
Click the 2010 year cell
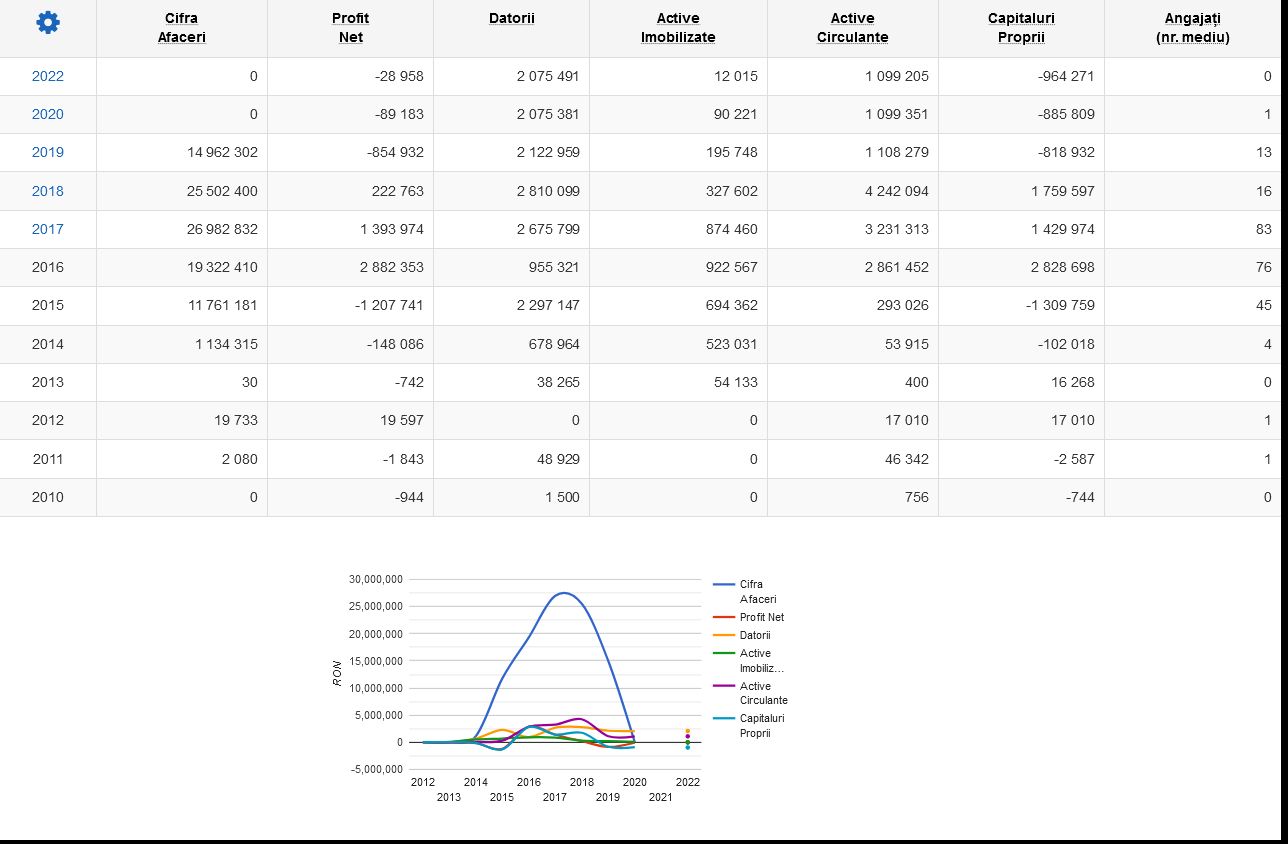47,497
